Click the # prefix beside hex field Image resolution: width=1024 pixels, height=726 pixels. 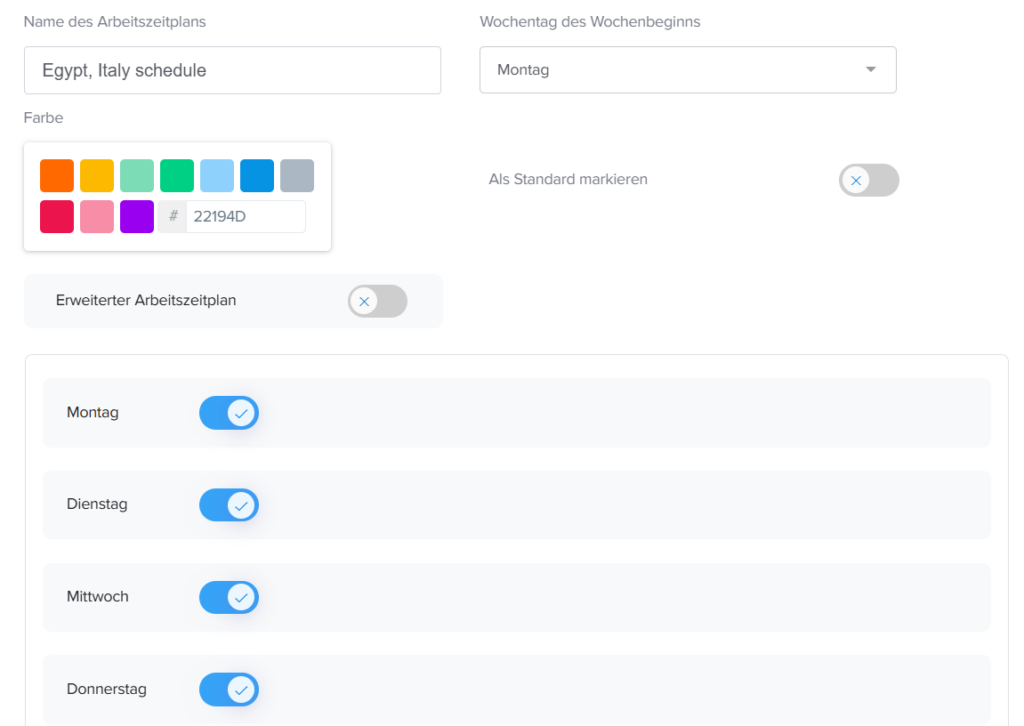pyautogui.click(x=173, y=217)
